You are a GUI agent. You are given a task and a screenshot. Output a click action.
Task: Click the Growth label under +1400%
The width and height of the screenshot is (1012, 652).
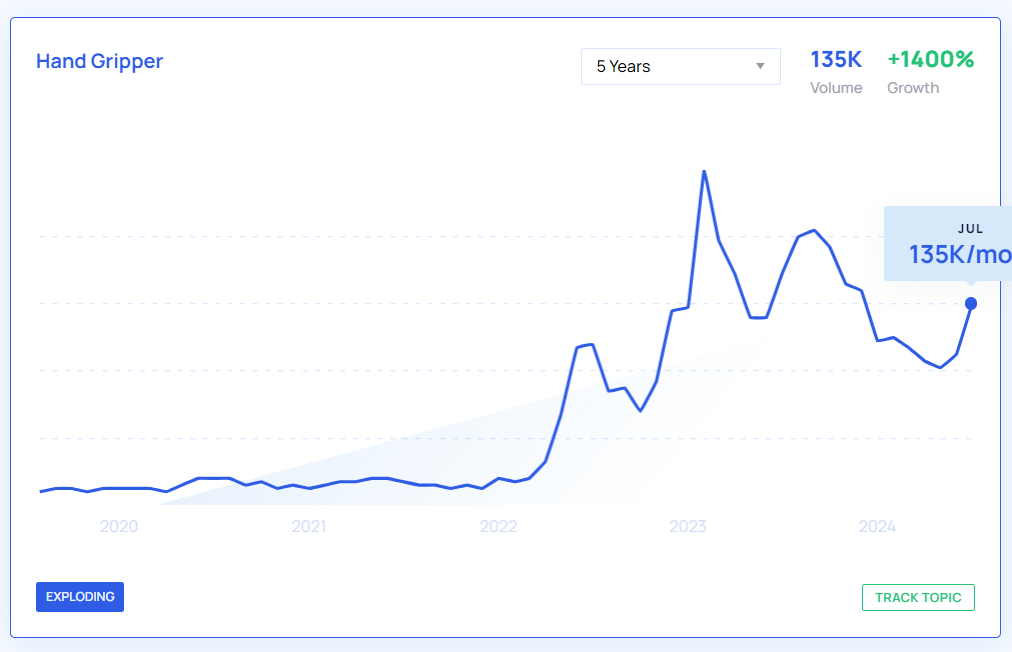(x=912, y=88)
